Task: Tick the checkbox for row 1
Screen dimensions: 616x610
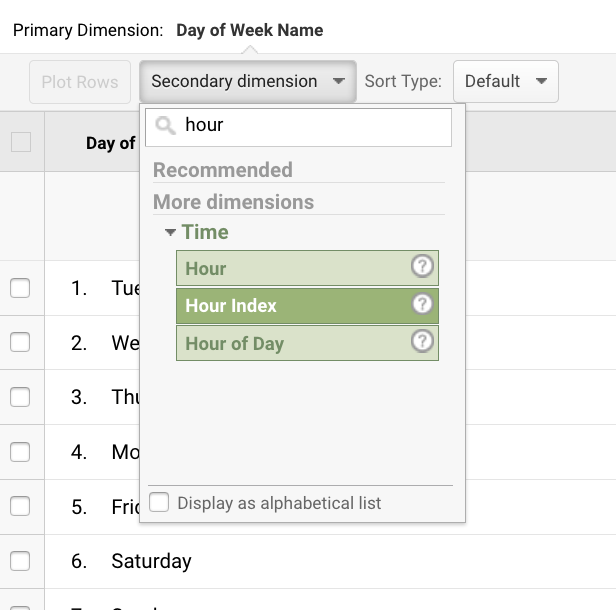Action: pyautogui.click(x=20, y=288)
